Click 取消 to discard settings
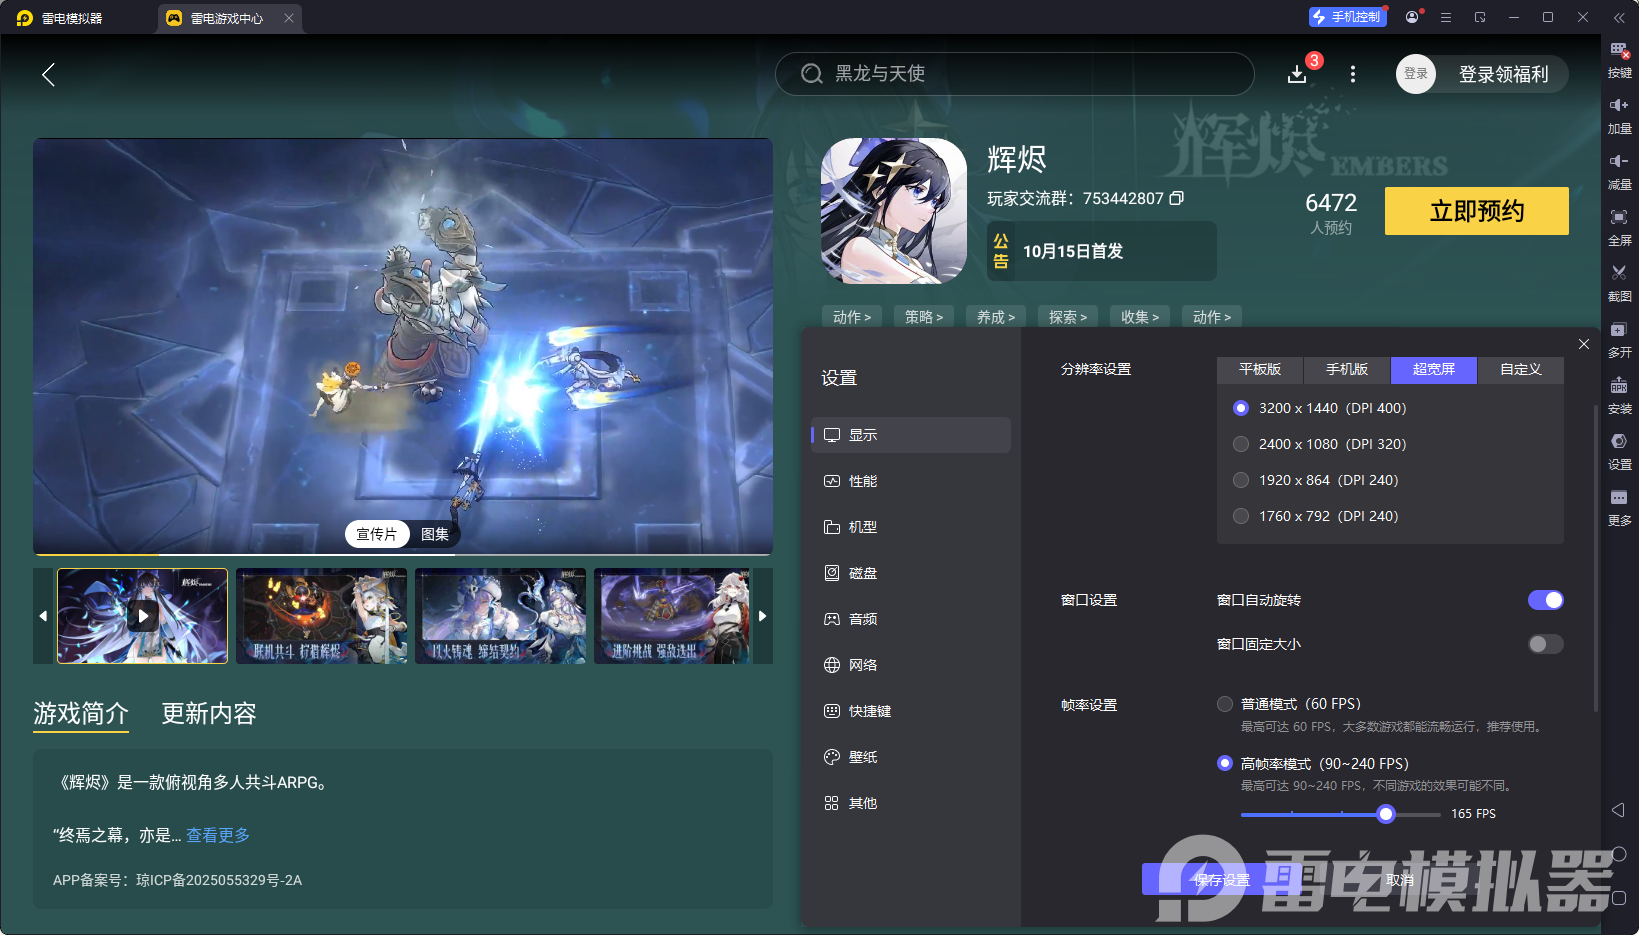1639x935 pixels. (1400, 880)
